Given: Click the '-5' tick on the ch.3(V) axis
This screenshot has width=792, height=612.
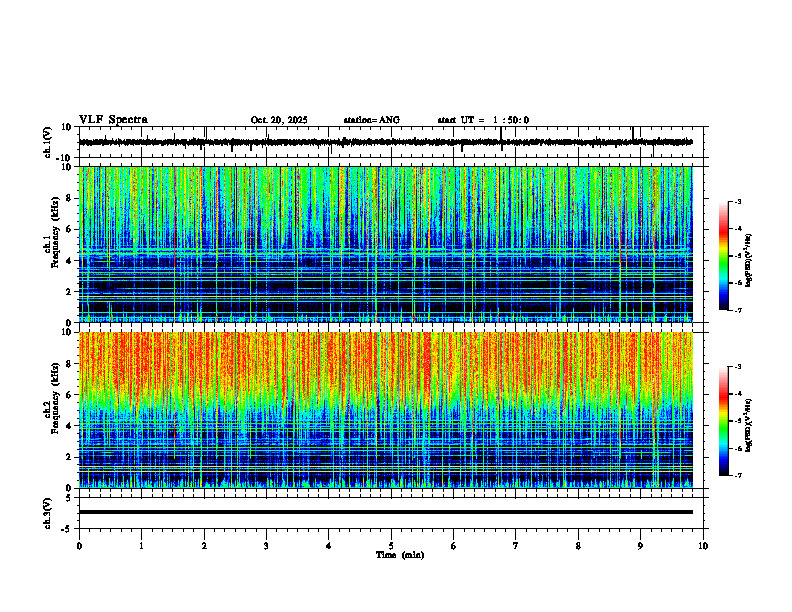Looking at the screenshot, I should [67, 529].
